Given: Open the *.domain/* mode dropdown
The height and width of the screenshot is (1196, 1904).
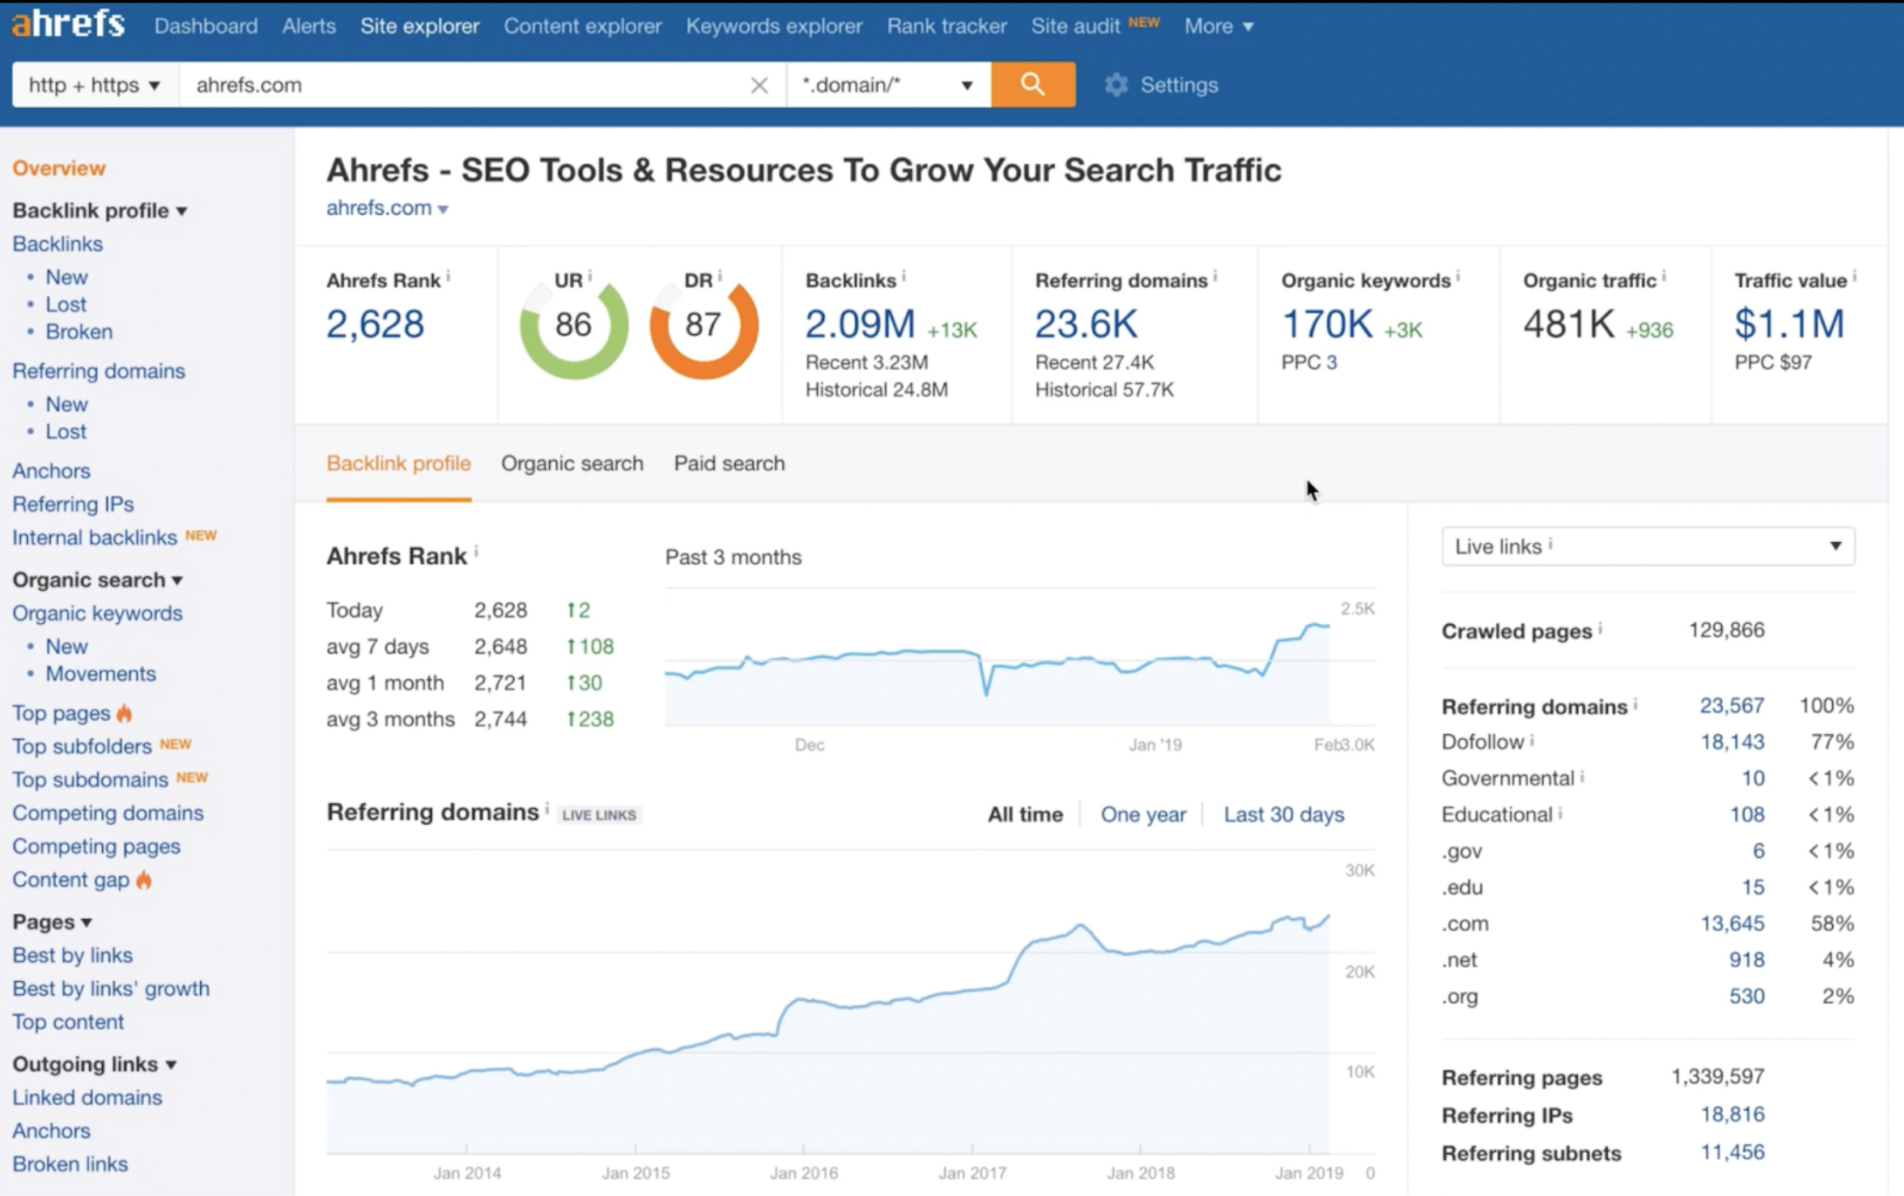Looking at the screenshot, I should (x=887, y=85).
